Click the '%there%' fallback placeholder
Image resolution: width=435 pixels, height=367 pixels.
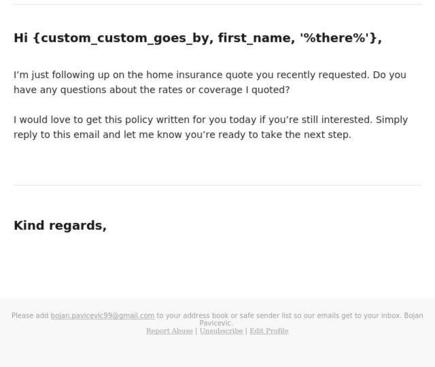(335, 38)
